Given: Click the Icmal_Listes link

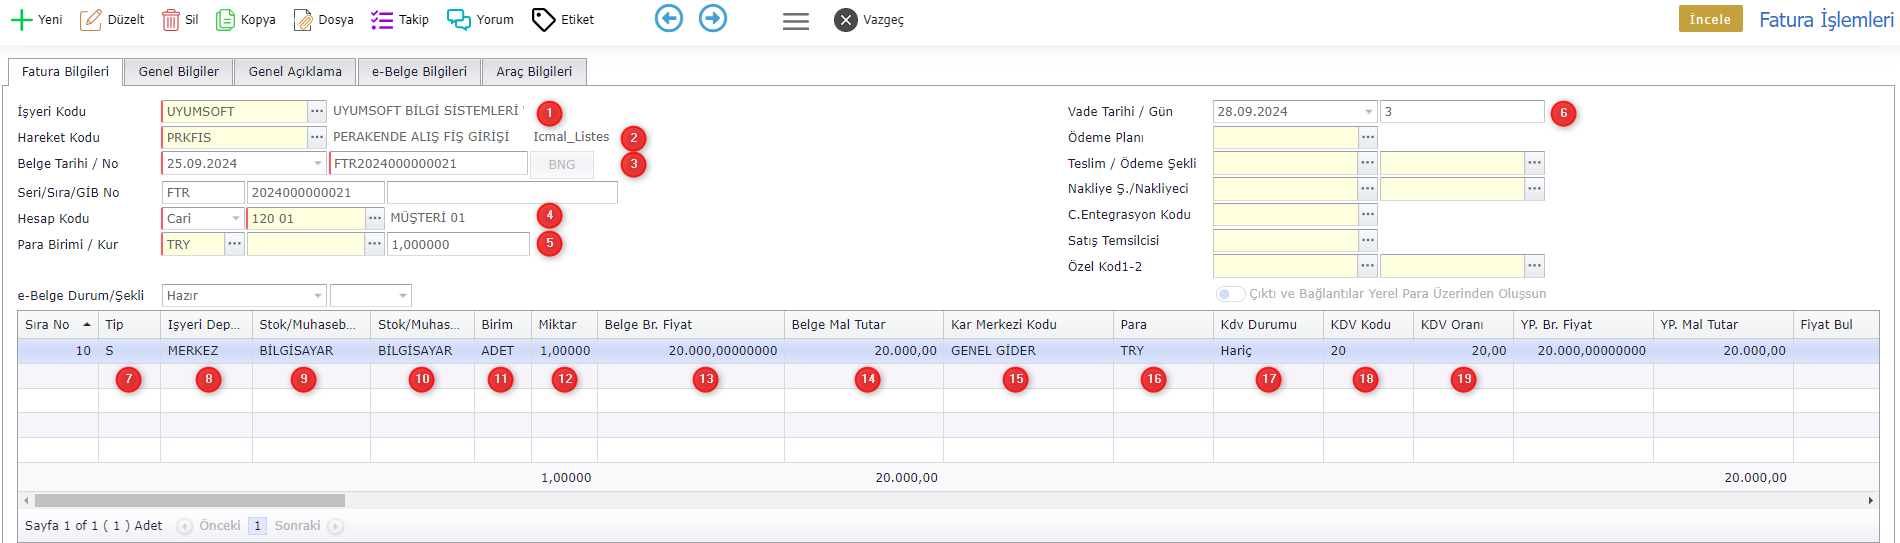Looking at the screenshot, I should pos(571,137).
